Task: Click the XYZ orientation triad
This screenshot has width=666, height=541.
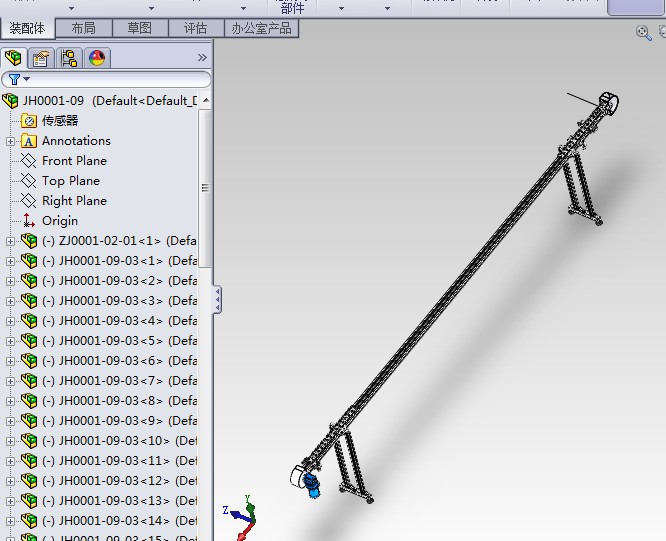Action: pyautogui.click(x=242, y=516)
